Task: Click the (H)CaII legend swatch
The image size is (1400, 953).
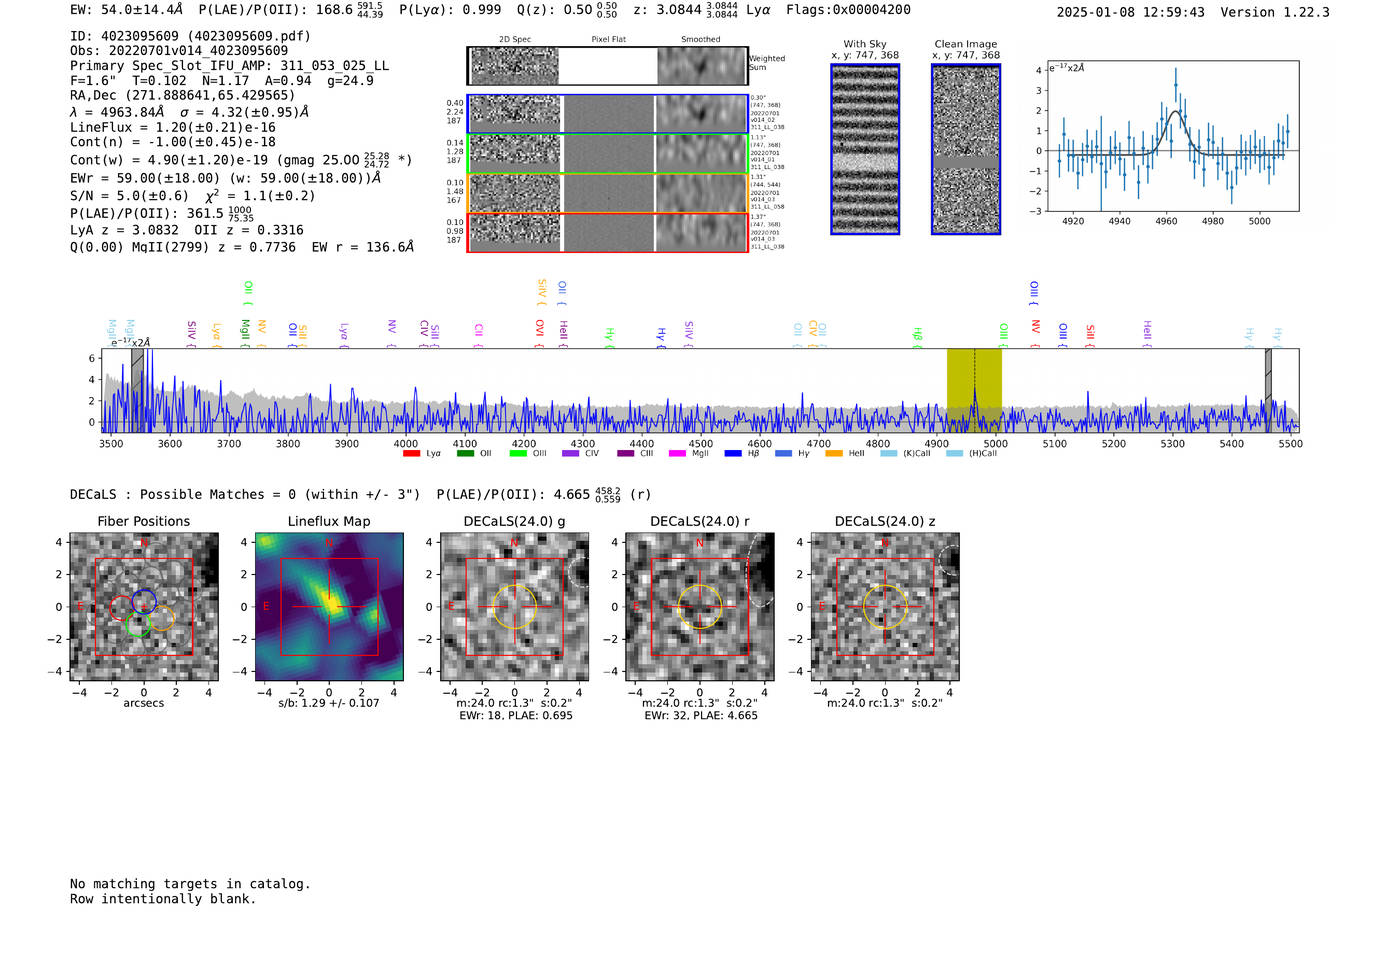Action: coord(955,454)
